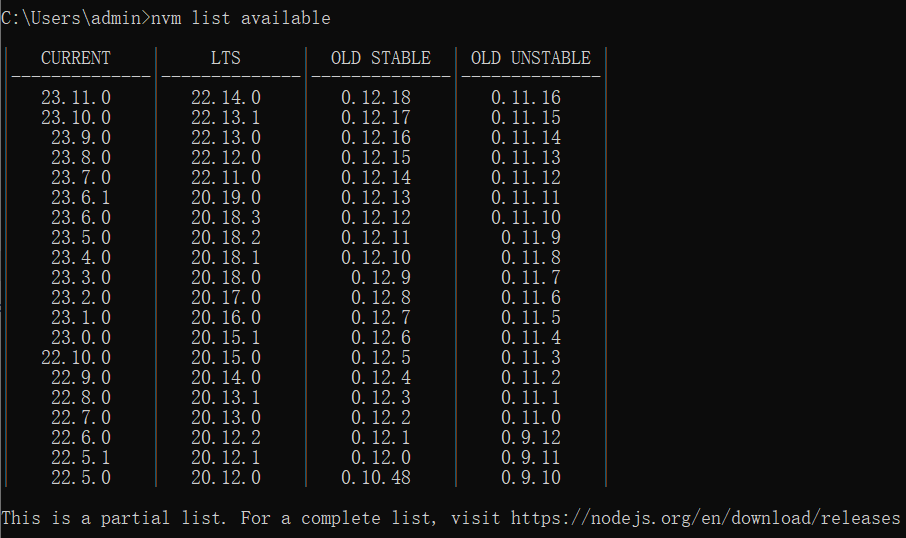Click the C:\Users\admin prompt path
Viewport: 906px width, 538px height.
click(73, 18)
